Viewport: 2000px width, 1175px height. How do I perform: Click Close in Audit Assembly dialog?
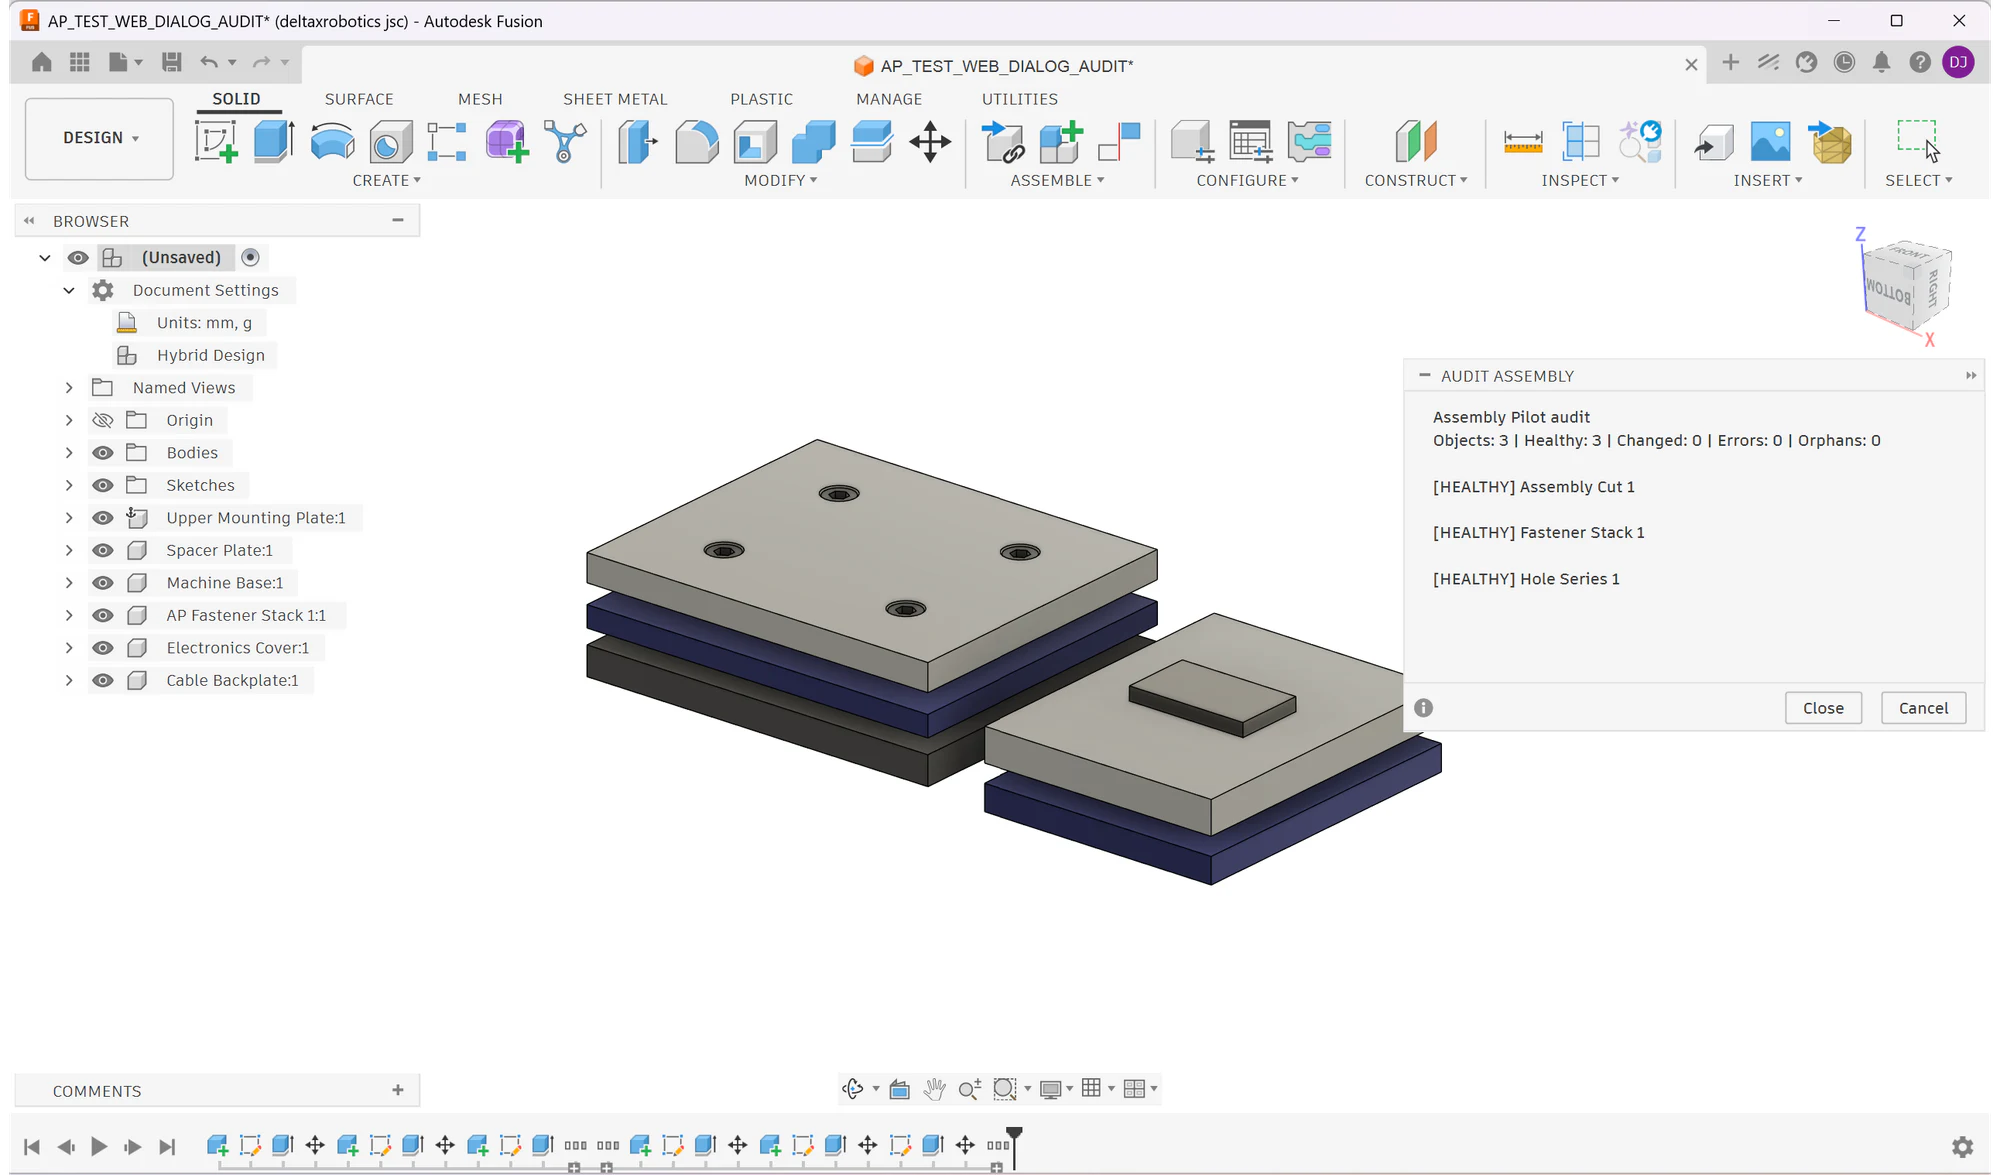pos(1823,708)
